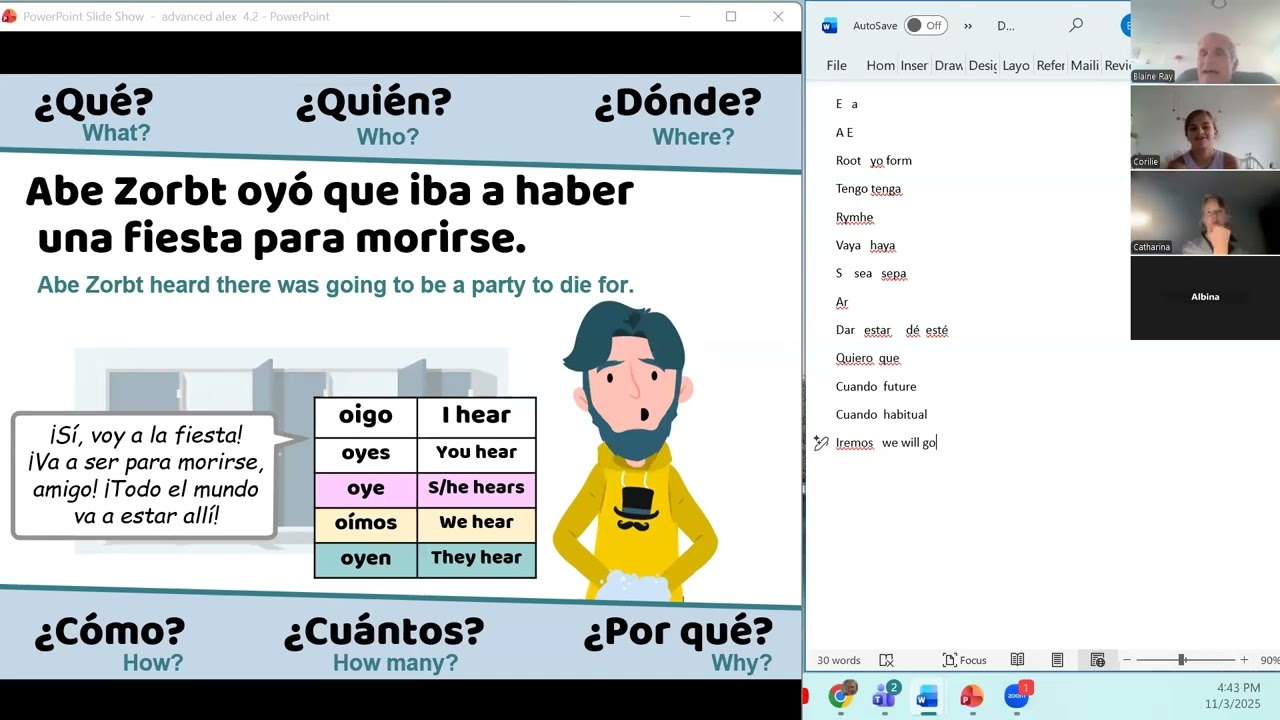
Task: Click the zoom out minus button
Action: 1127,660
